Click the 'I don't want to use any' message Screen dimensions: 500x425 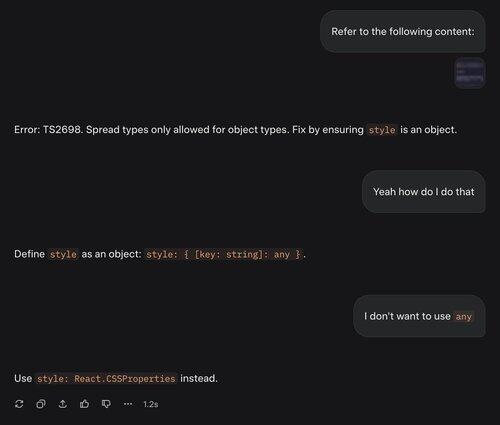point(419,316)
